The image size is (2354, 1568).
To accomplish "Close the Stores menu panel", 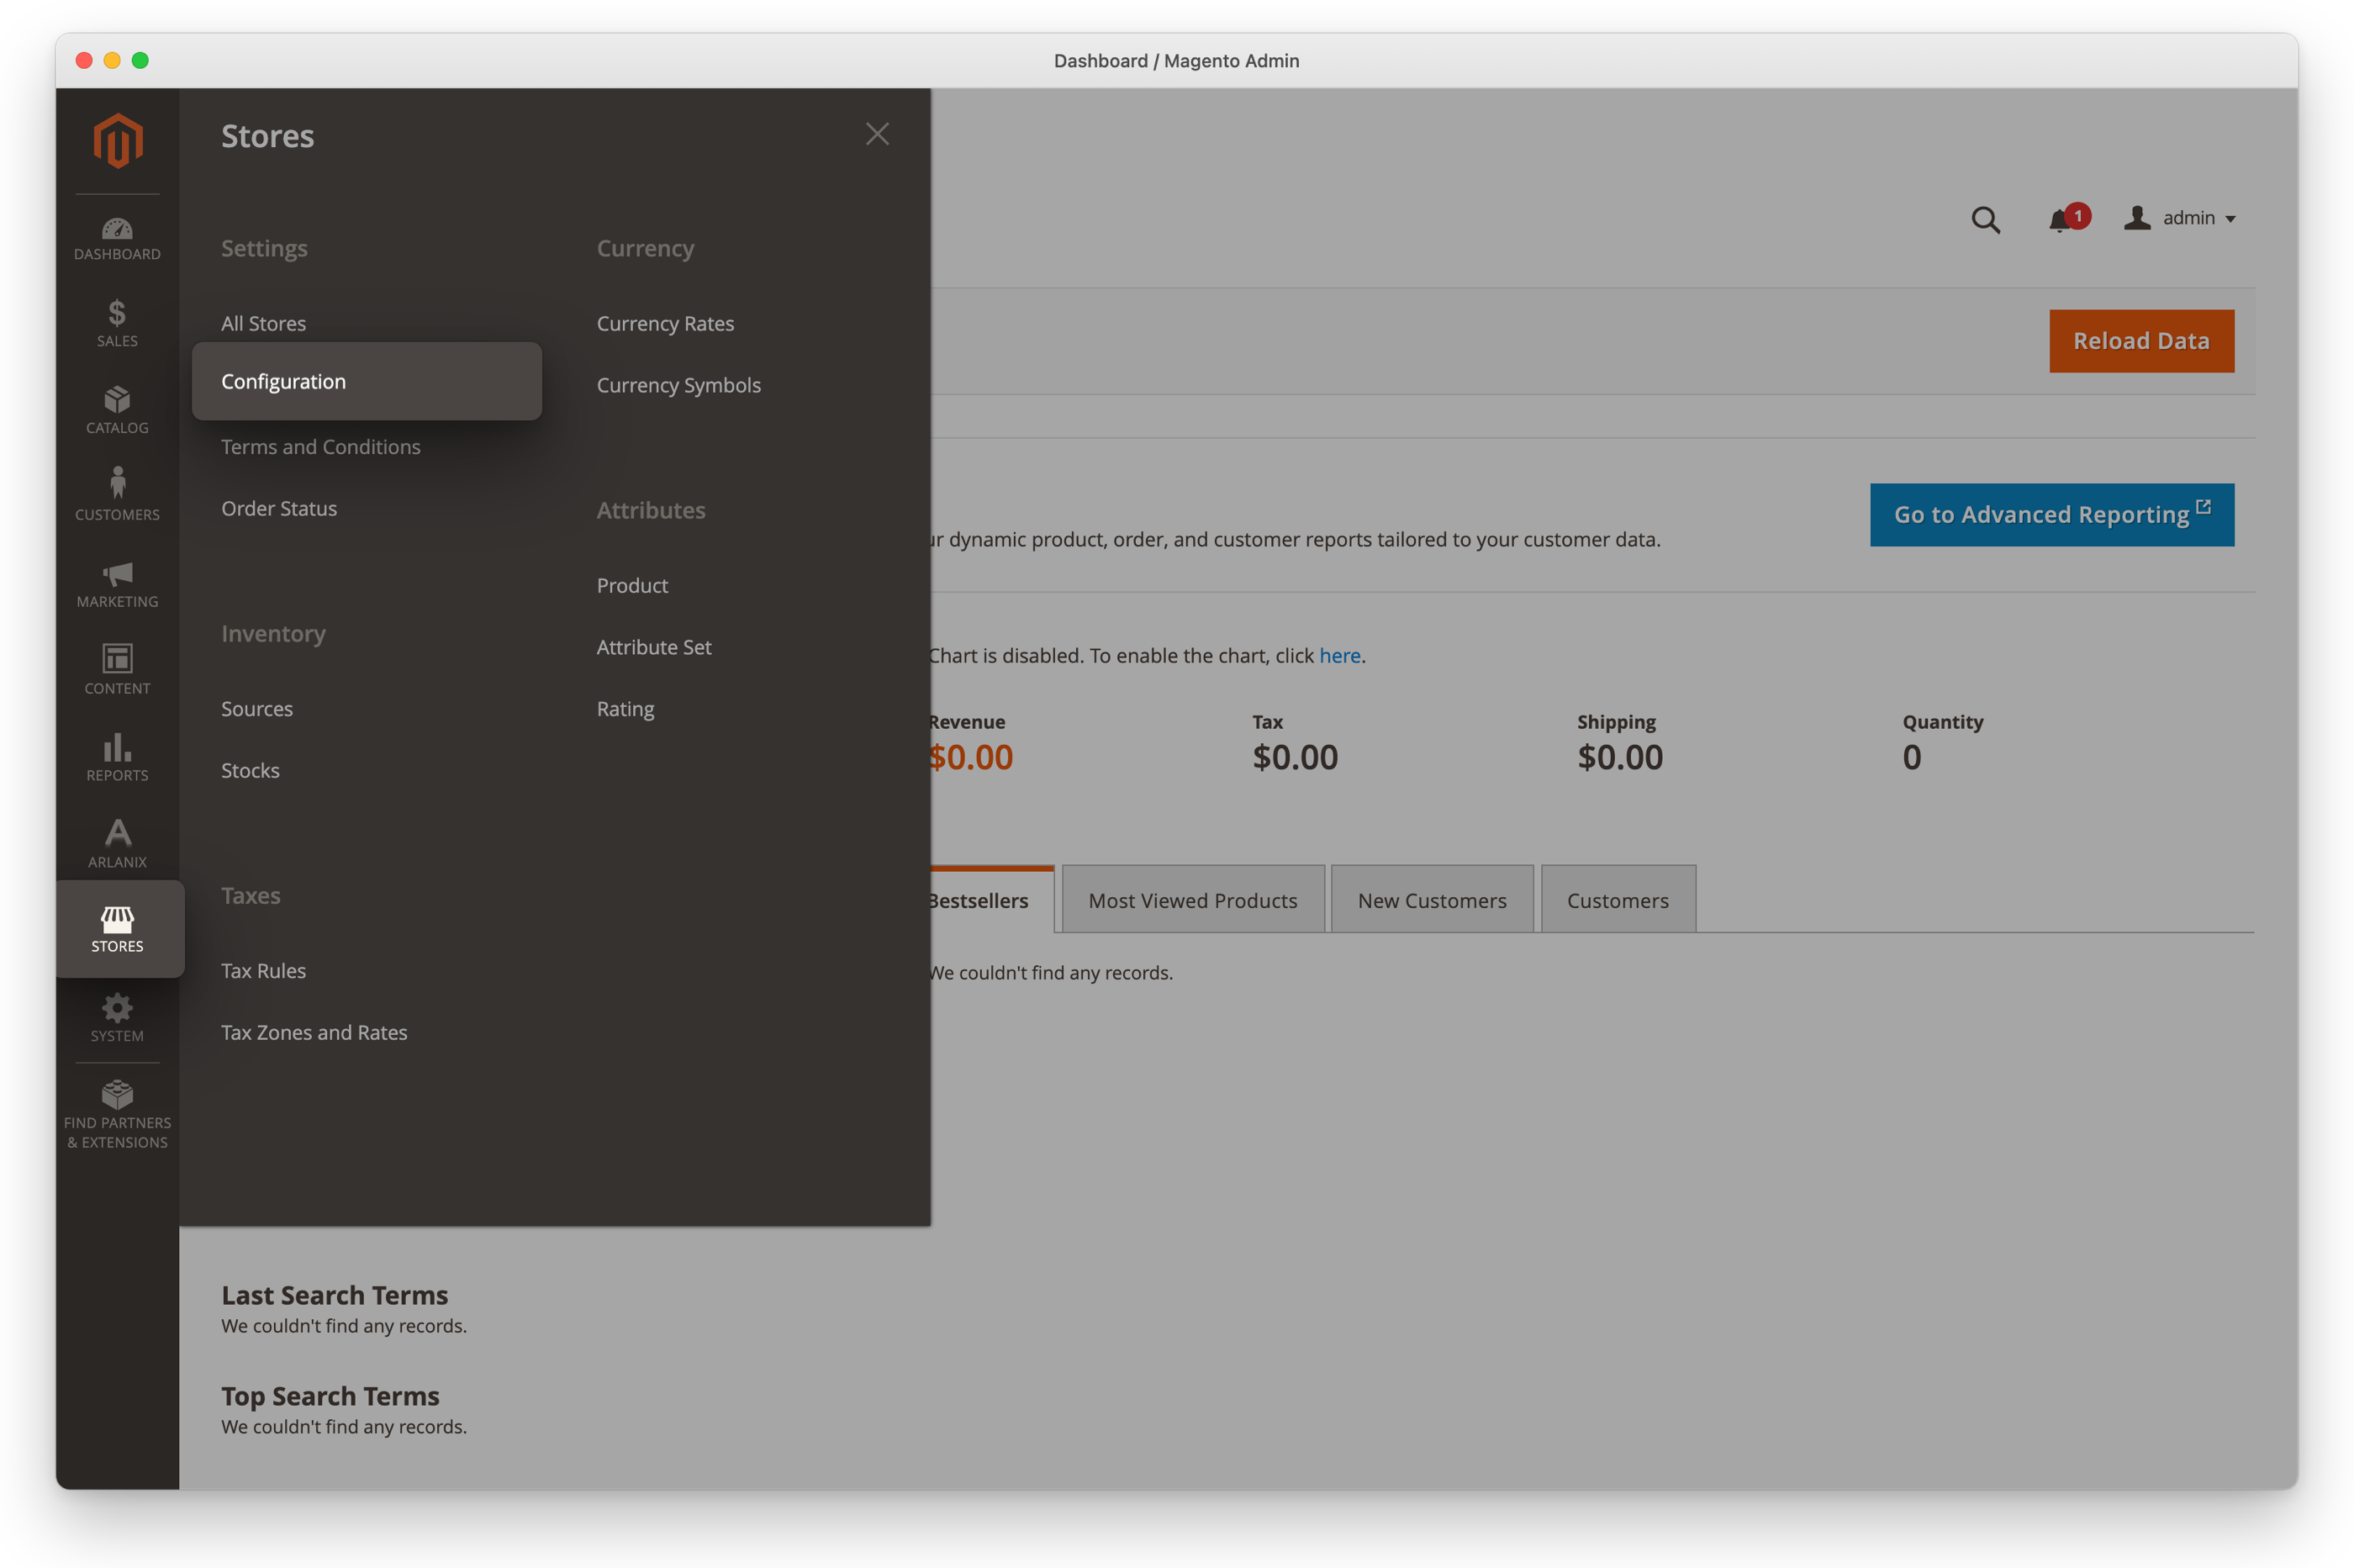I will [877, 134].
